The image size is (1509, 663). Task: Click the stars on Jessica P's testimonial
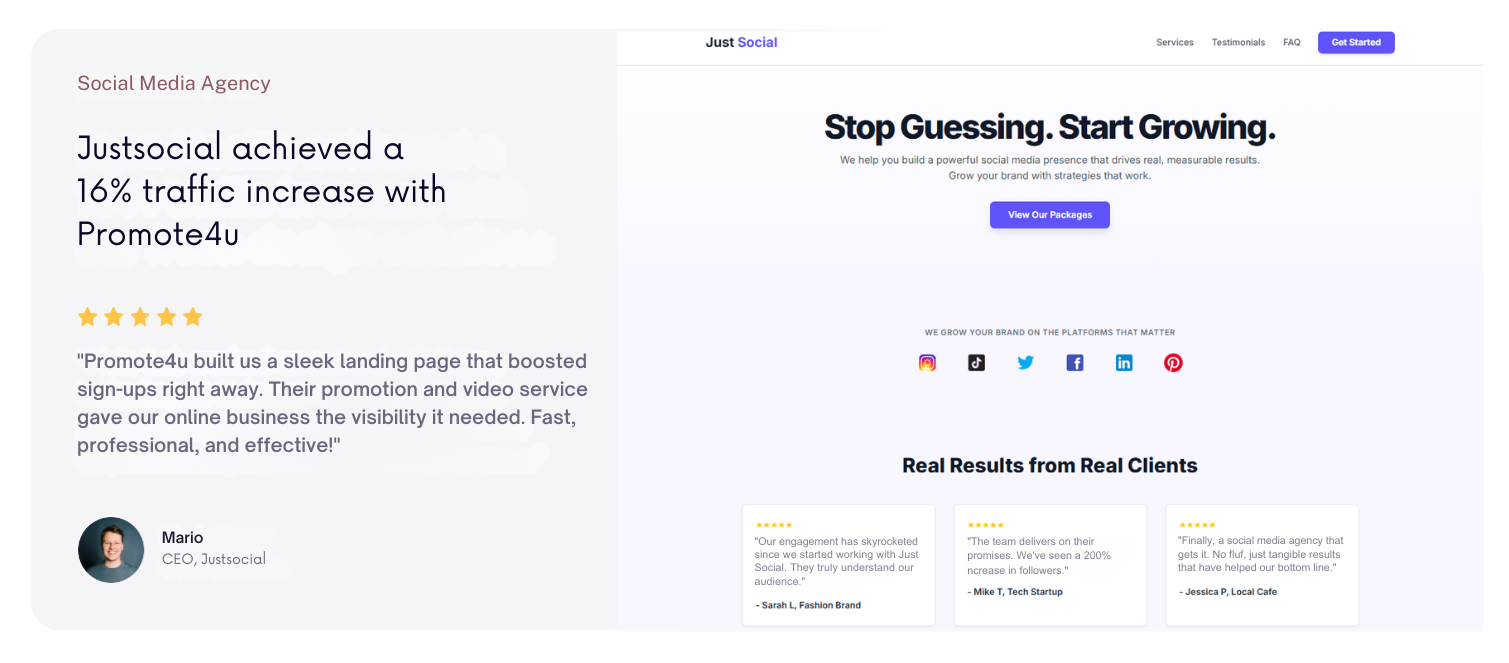[x=1198, y=525]
